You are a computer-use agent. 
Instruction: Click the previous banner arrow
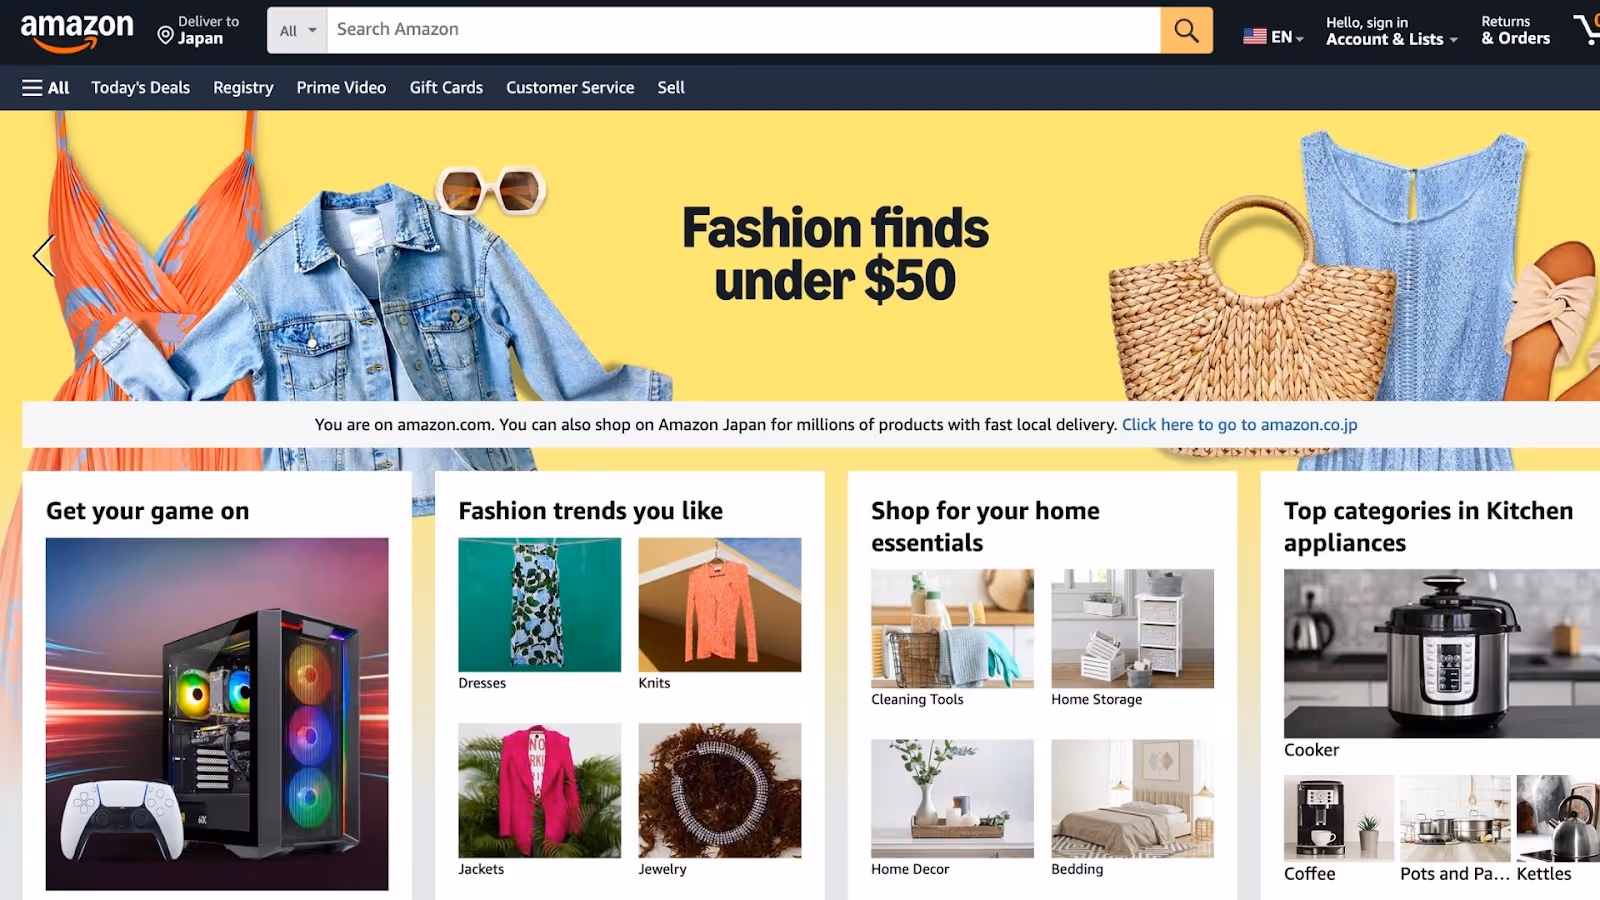click(x=43, y=256)
